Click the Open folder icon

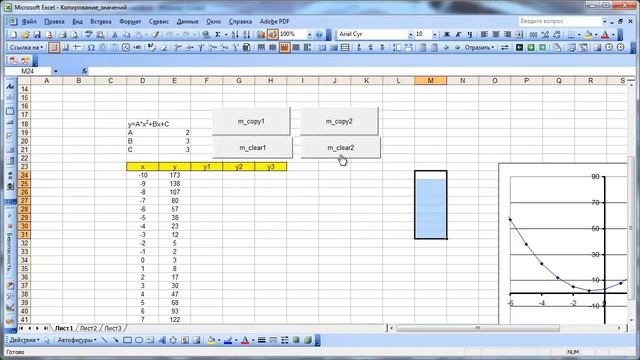coord(25,35)
